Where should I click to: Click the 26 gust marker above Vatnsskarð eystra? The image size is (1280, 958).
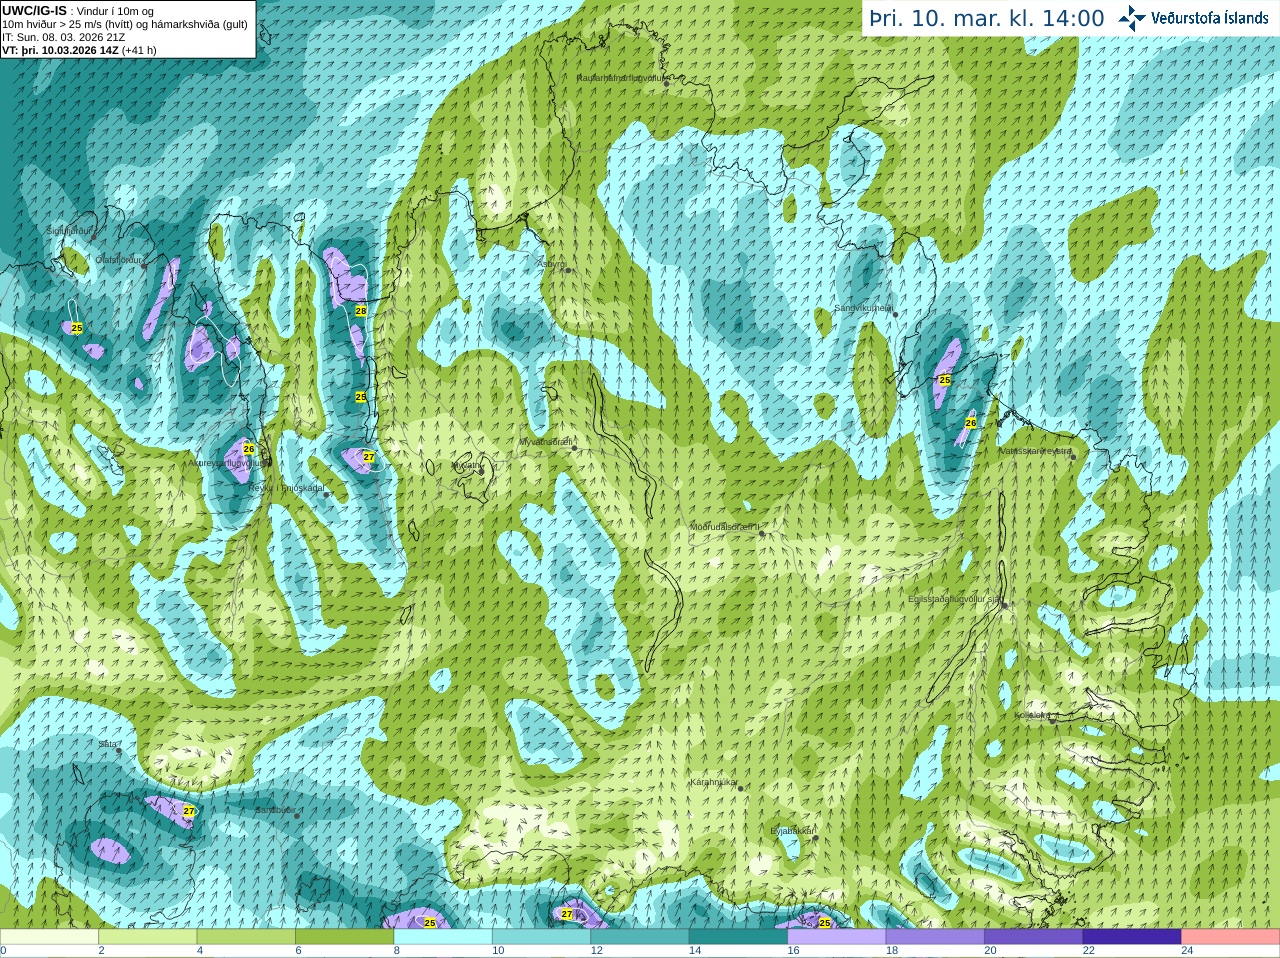pyautogui.click(x=970, y=423)
